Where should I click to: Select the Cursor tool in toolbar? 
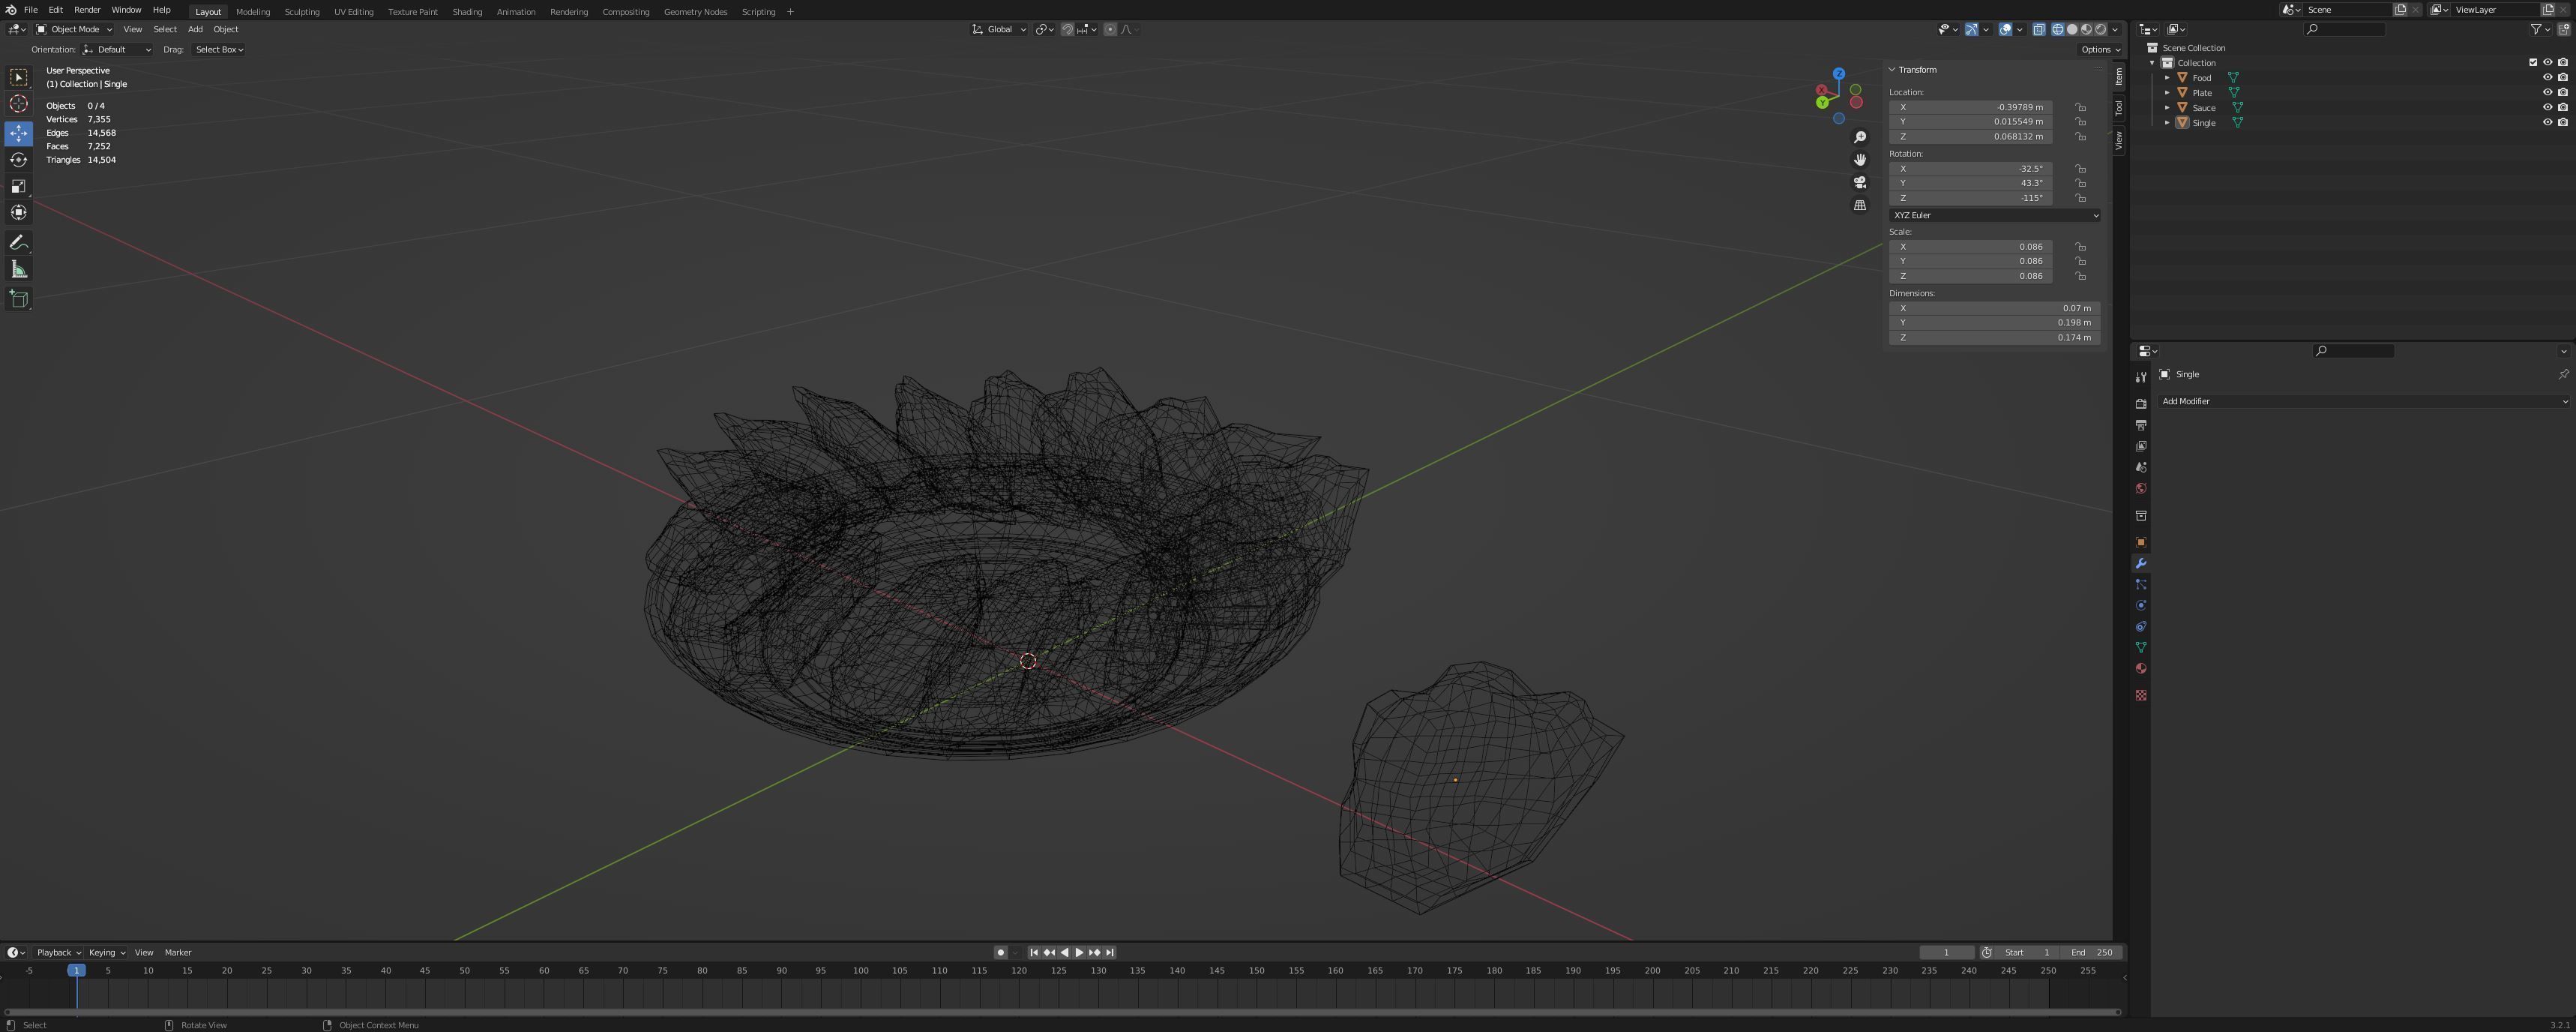tap(19, 104)
